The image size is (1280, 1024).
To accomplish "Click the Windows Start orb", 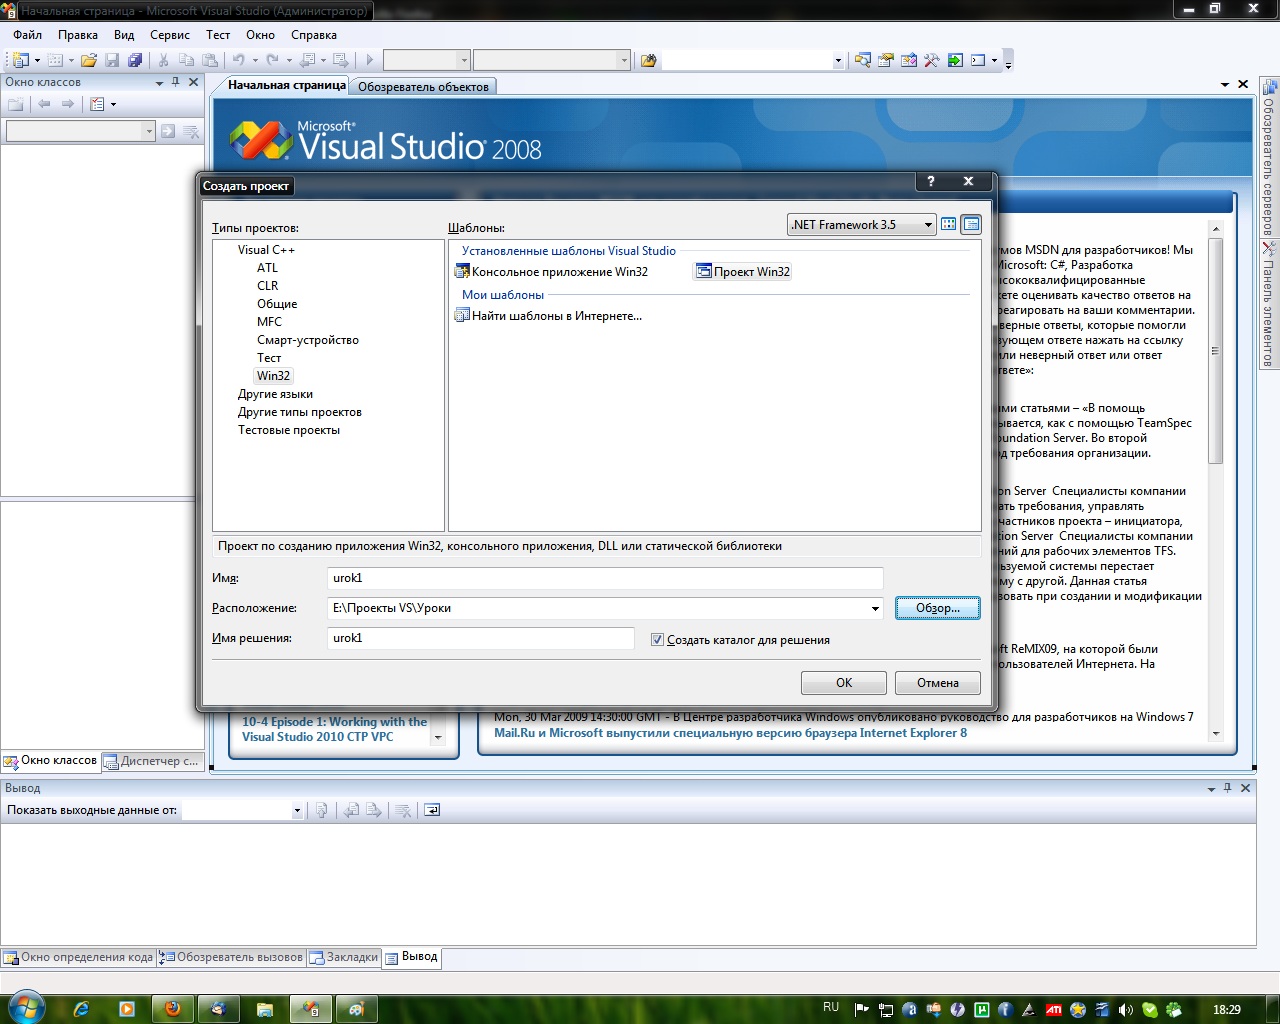I will [x=26, y=1008].
